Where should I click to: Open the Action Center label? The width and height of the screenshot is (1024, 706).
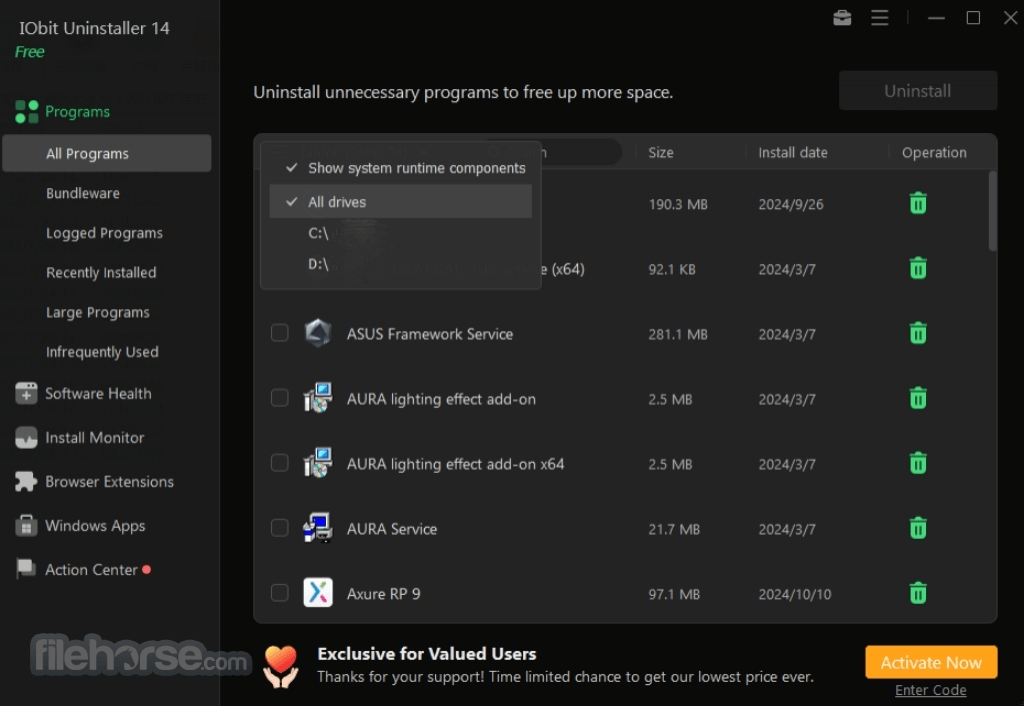(x=91, y=570)
